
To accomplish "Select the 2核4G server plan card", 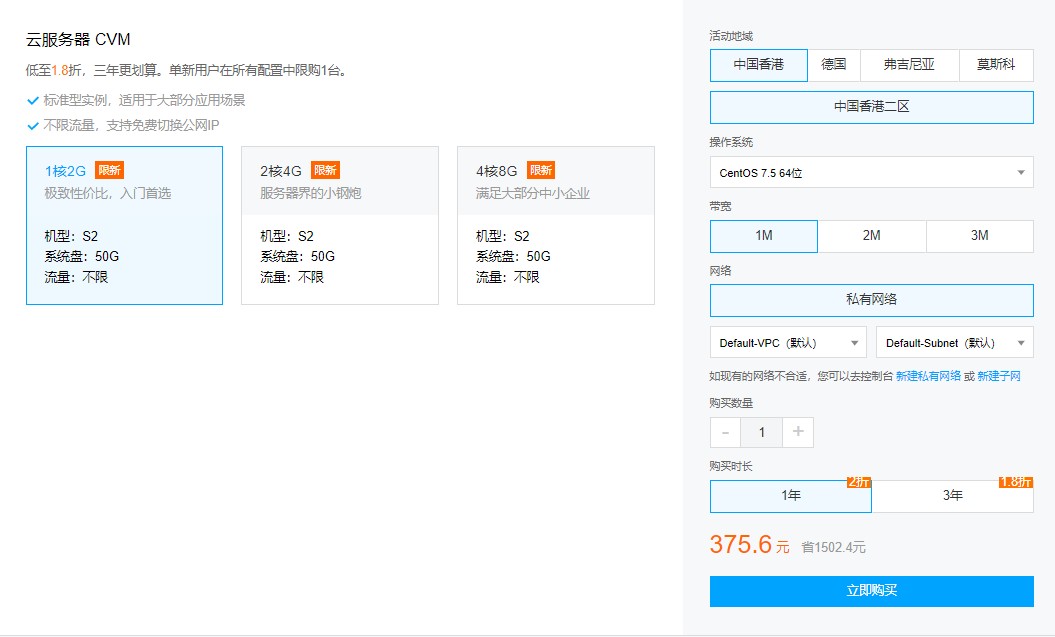I will [340, 225].
